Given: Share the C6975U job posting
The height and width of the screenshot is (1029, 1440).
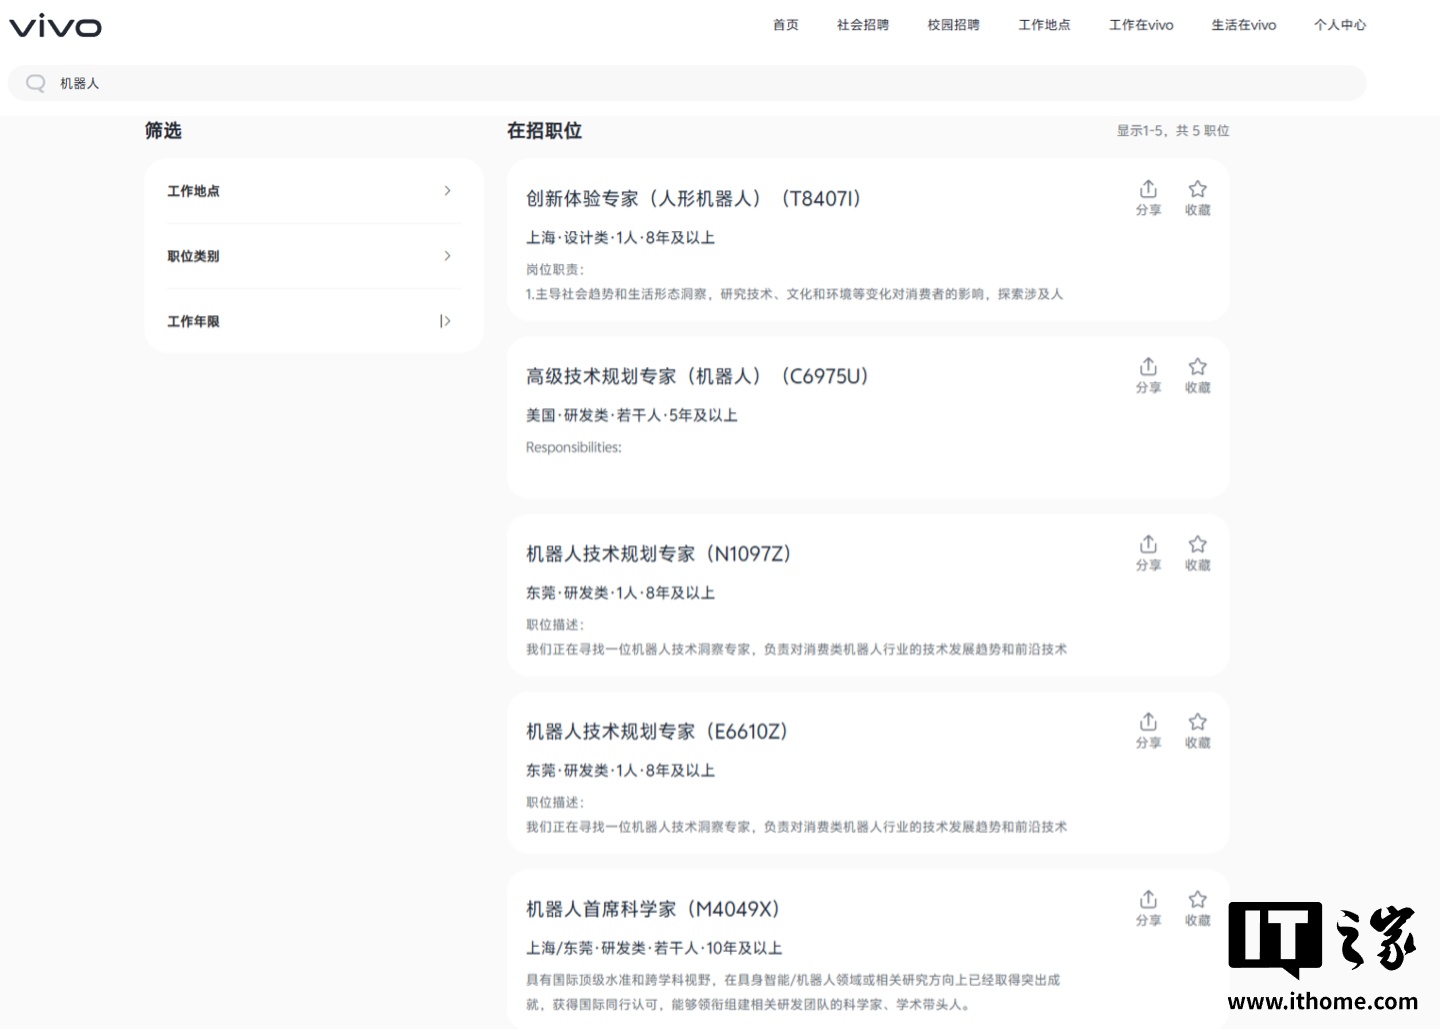Looking at the screenshot, I should pos(1148,375).
